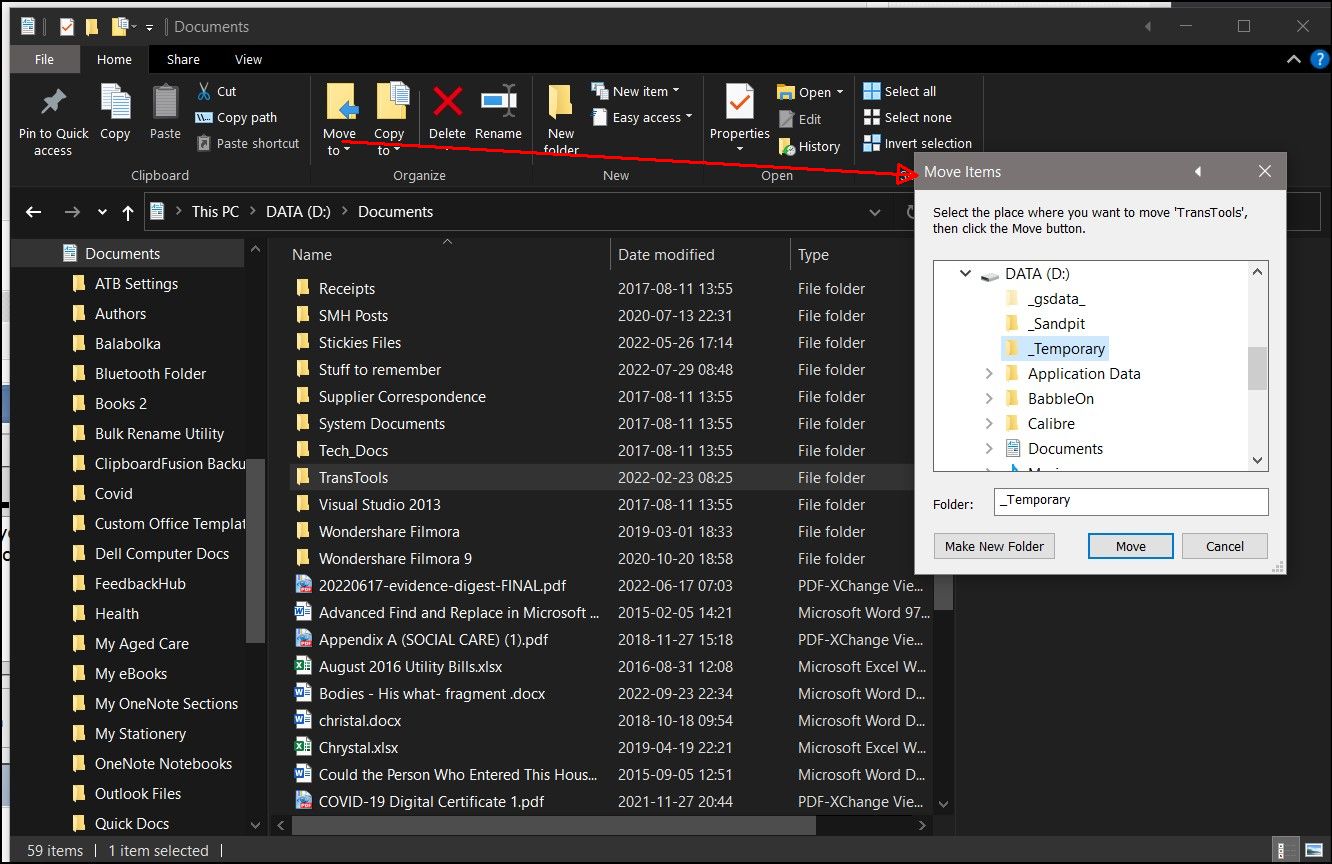This screenshot has height=864, width=1332.
Task: Click the Folder name input field
Action: pos(1130,501)
